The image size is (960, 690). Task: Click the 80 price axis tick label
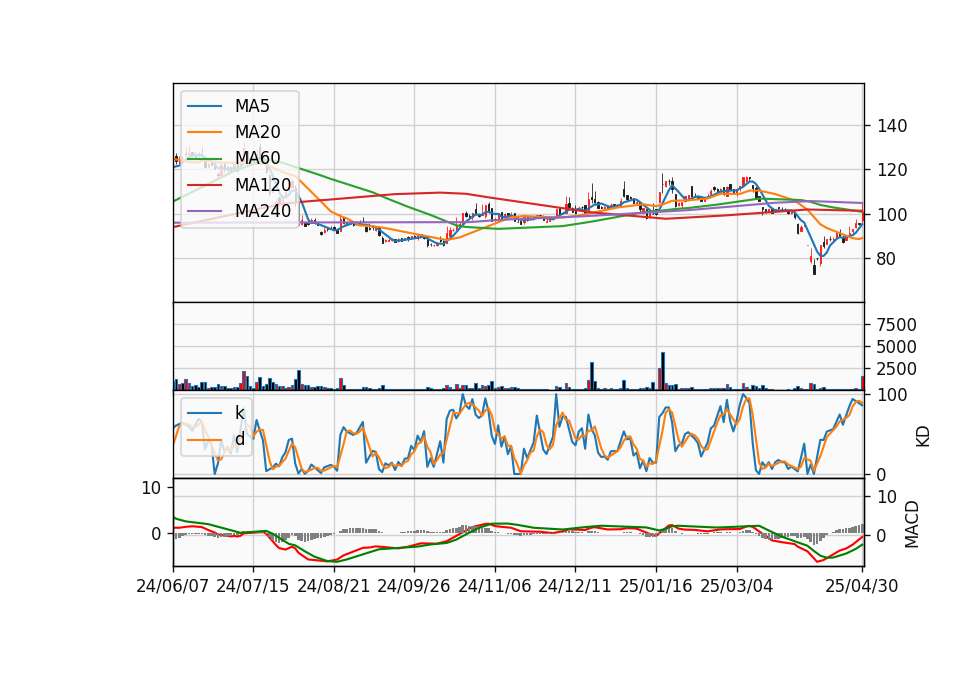(887, 259)
